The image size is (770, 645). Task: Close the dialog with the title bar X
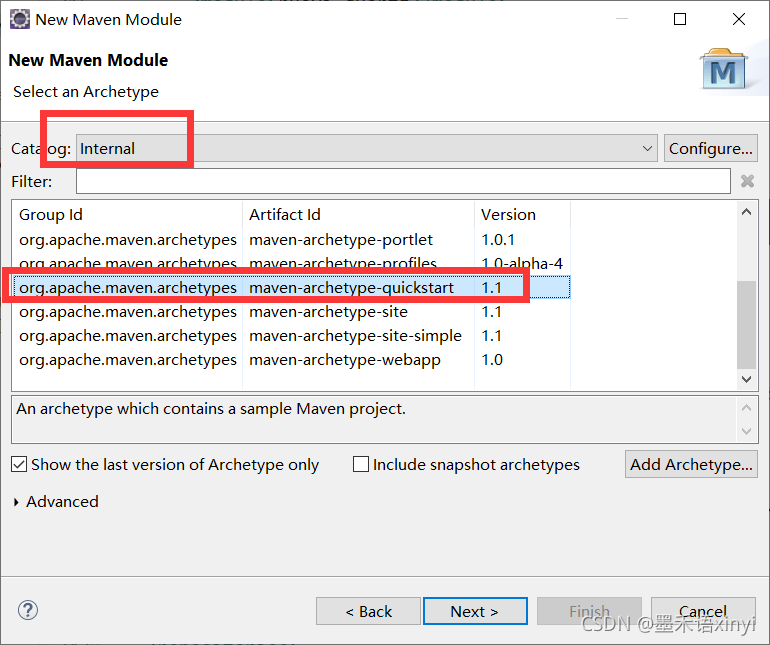[739, 19]
